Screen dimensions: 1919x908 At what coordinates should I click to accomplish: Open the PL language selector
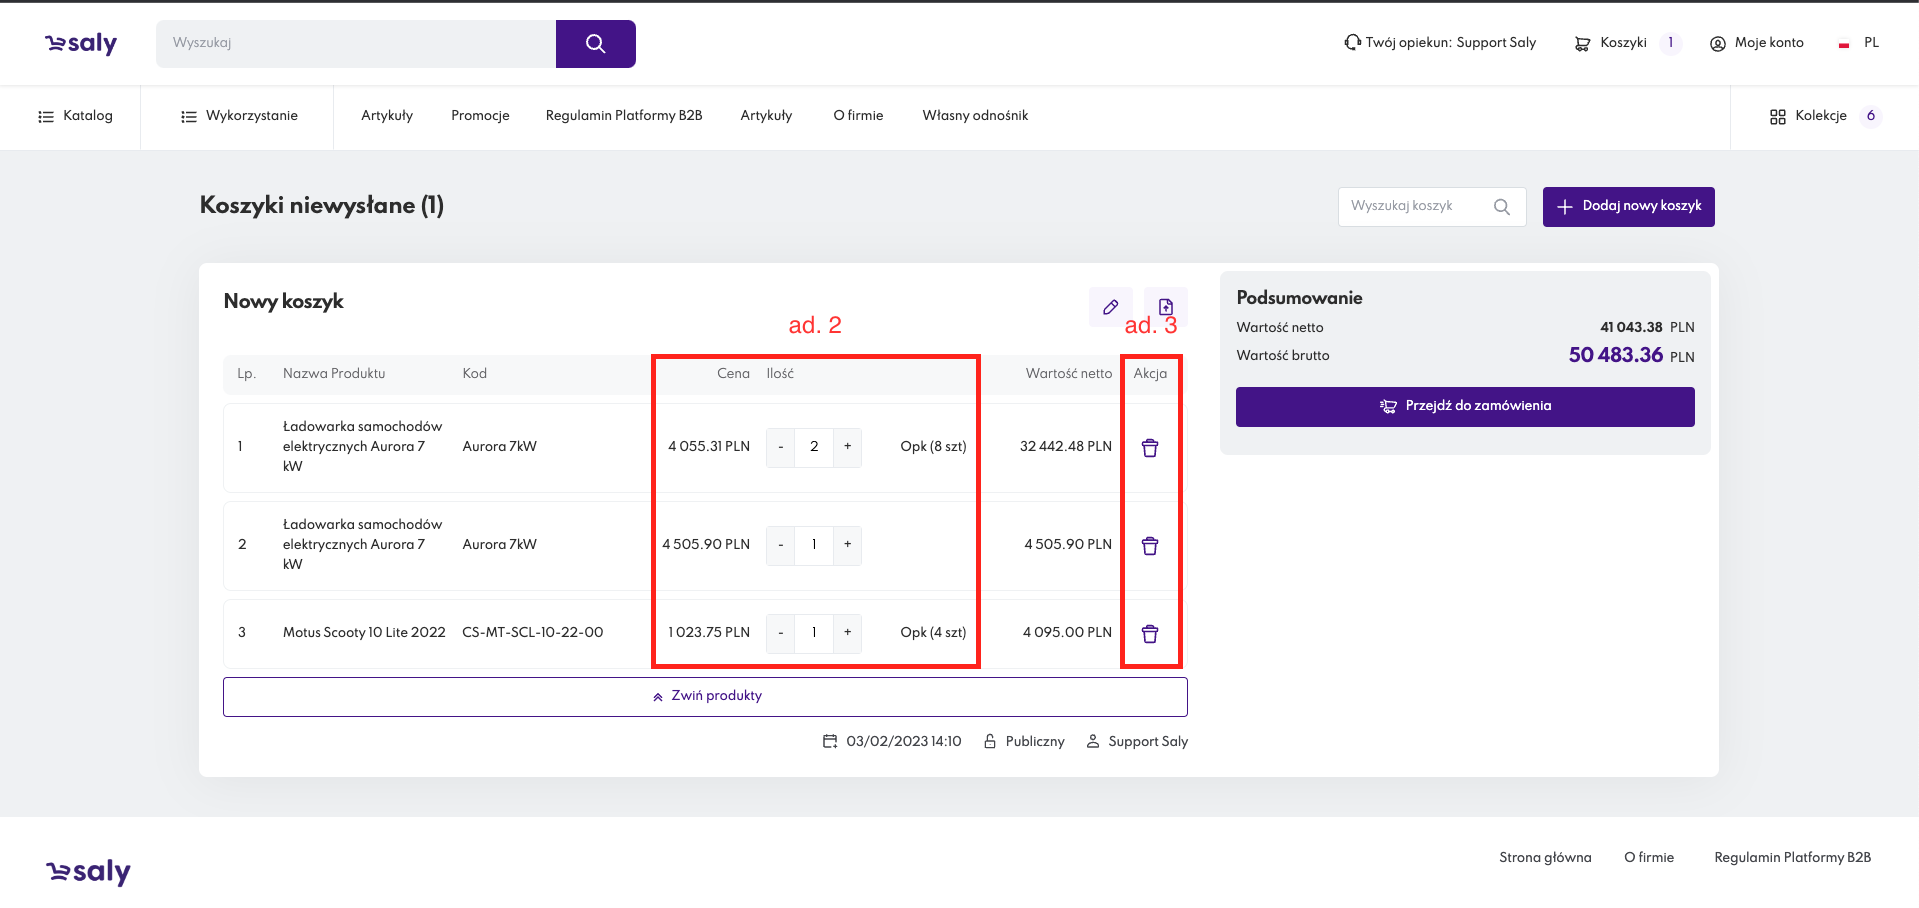coord(1859,43)
